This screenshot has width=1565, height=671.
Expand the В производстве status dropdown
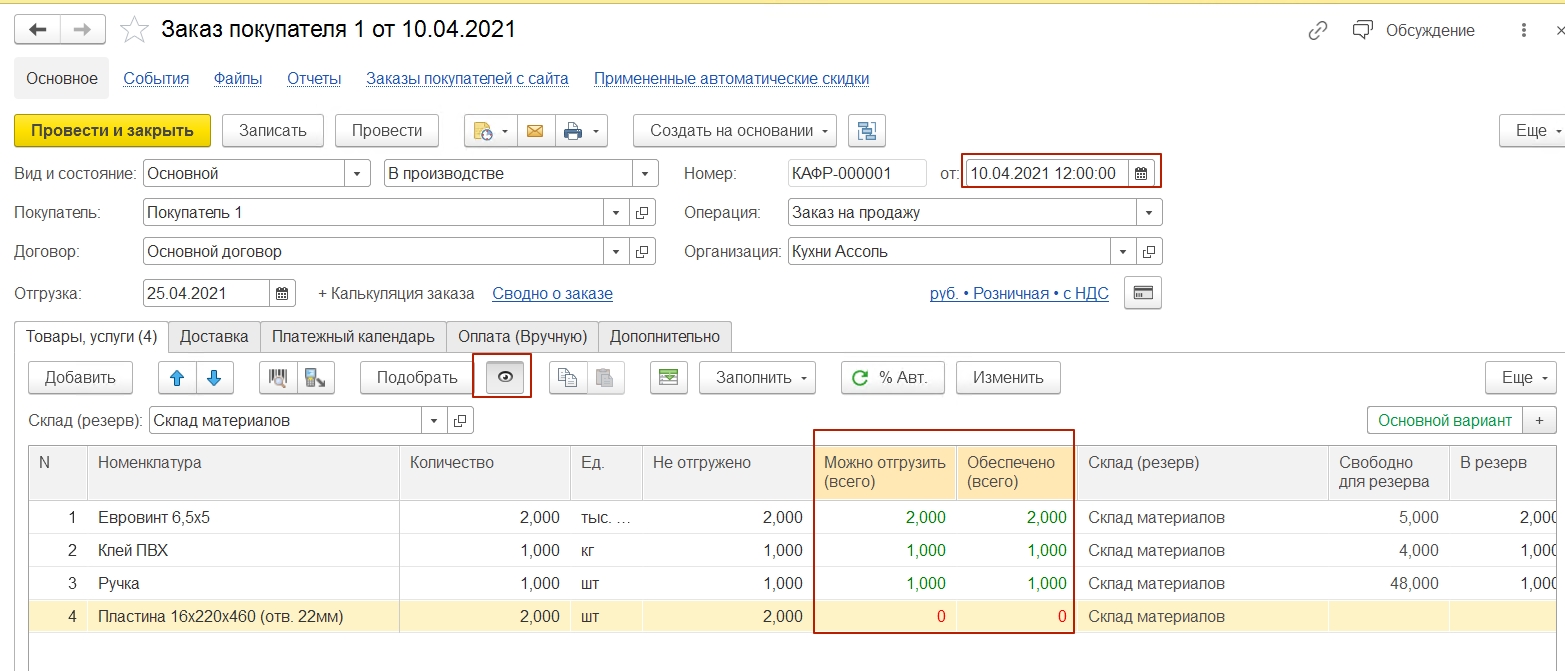coord(646,174)
